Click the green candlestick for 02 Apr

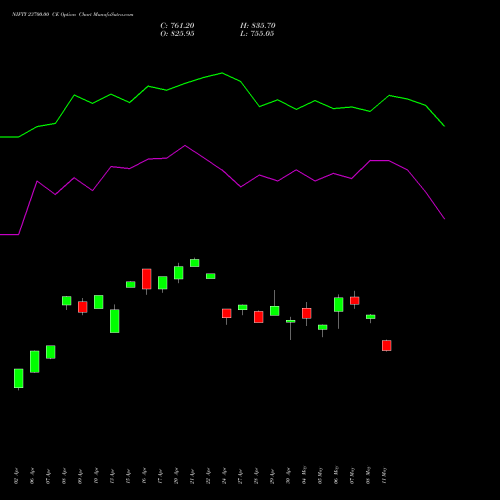click(19, 378)
